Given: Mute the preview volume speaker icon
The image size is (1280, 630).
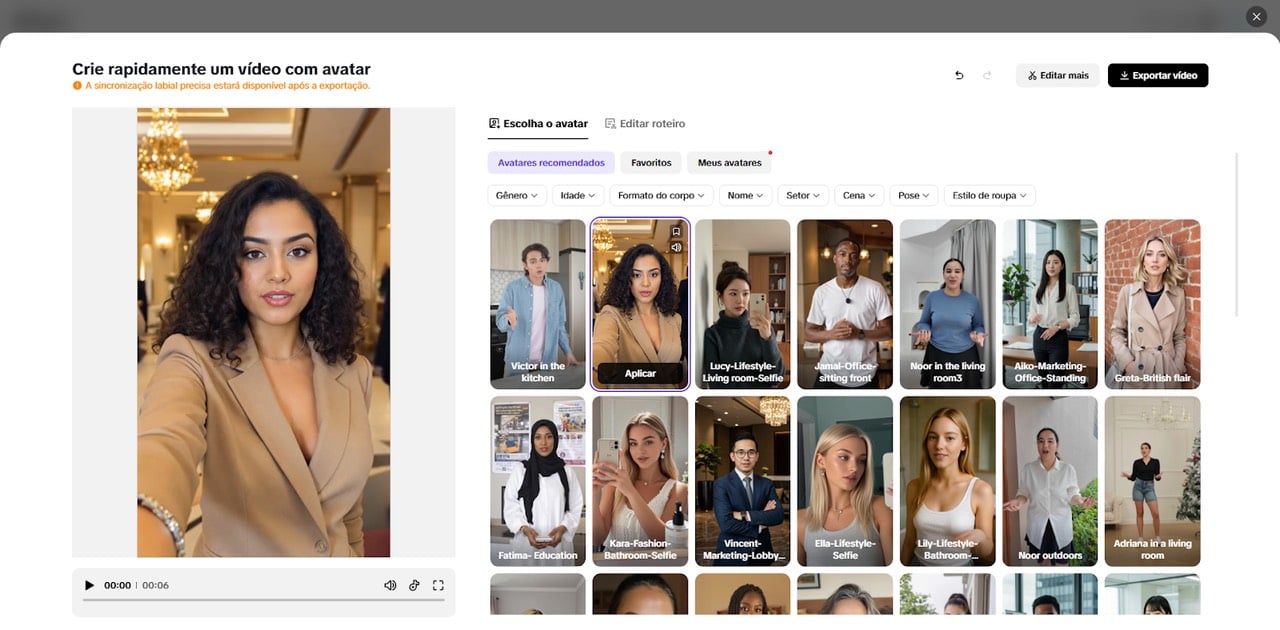Looking at the screenshot, I should [x=390, y=585].
